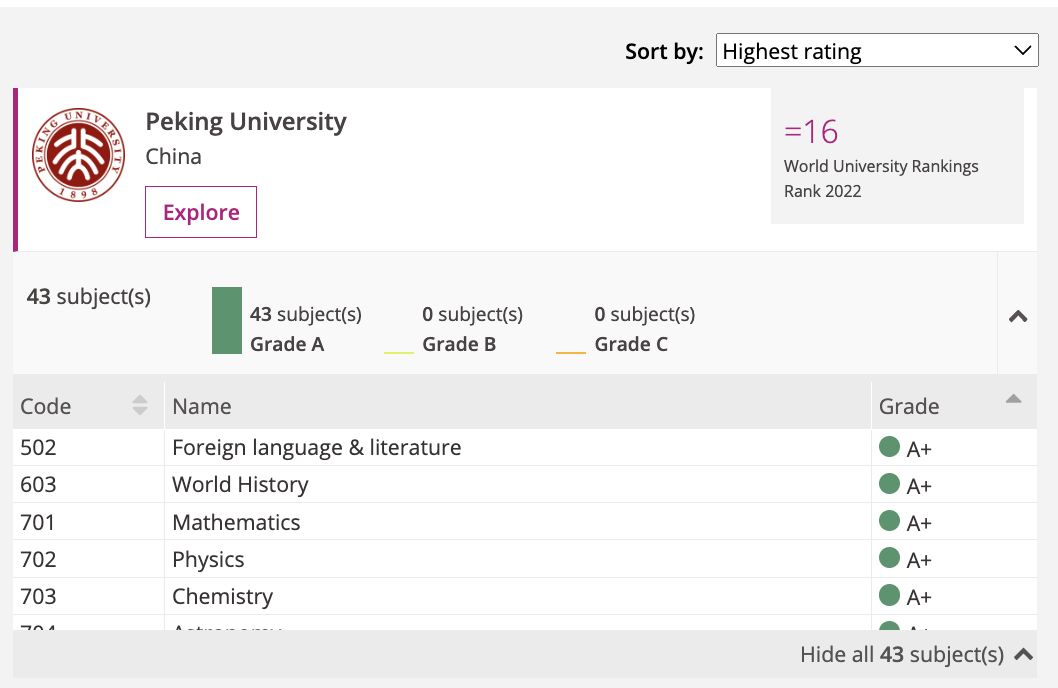Click subject code 502

click(x=38, y=448)
